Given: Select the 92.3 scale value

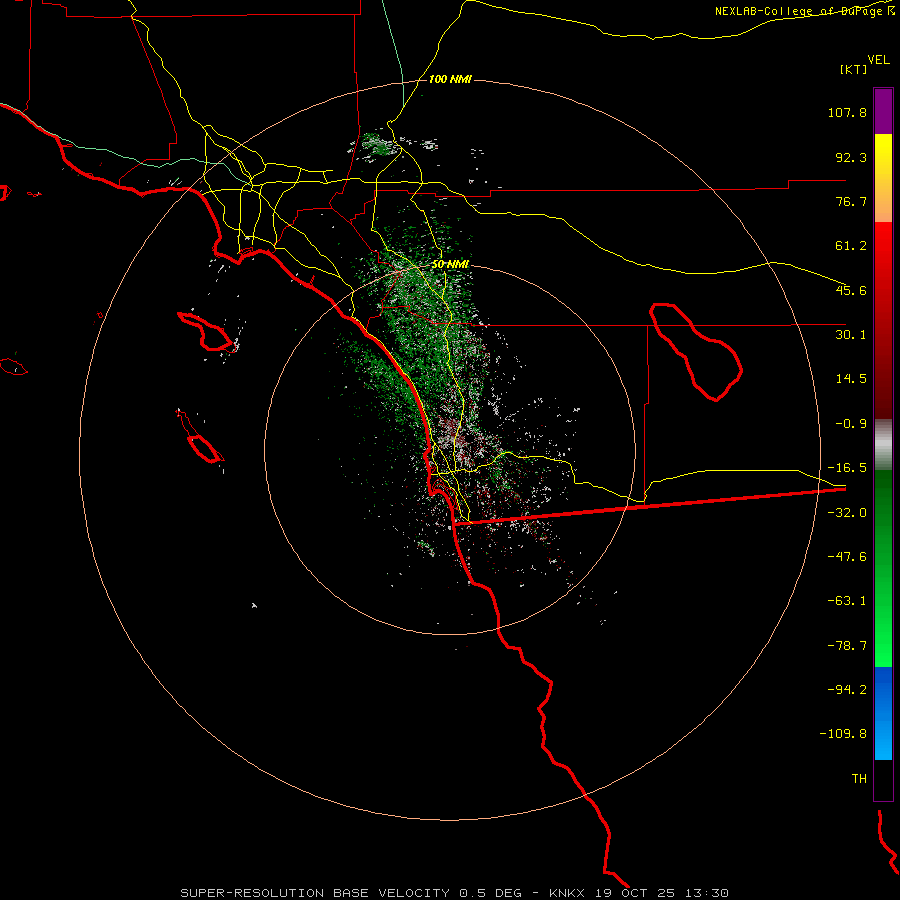Looking at the screenshot, I should pos(851,157).
